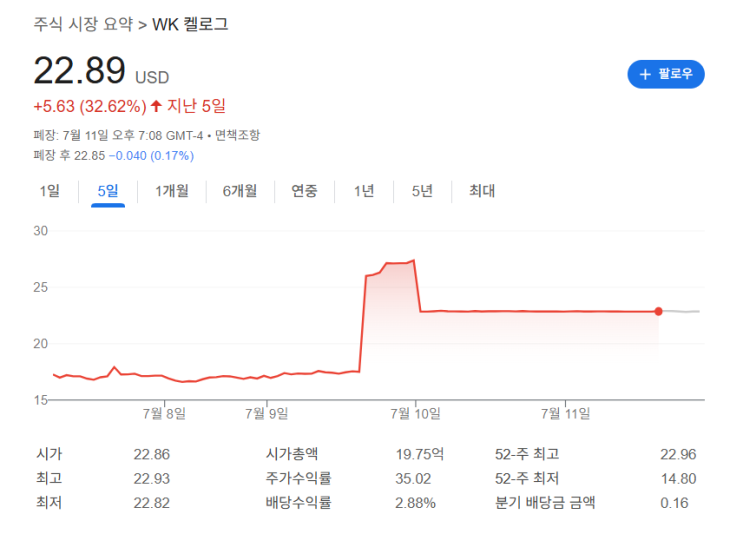The width and height of the screenshot is (743, 534).
Task: Click the 7월 11일 axis label
Action: tap(566, 414)
